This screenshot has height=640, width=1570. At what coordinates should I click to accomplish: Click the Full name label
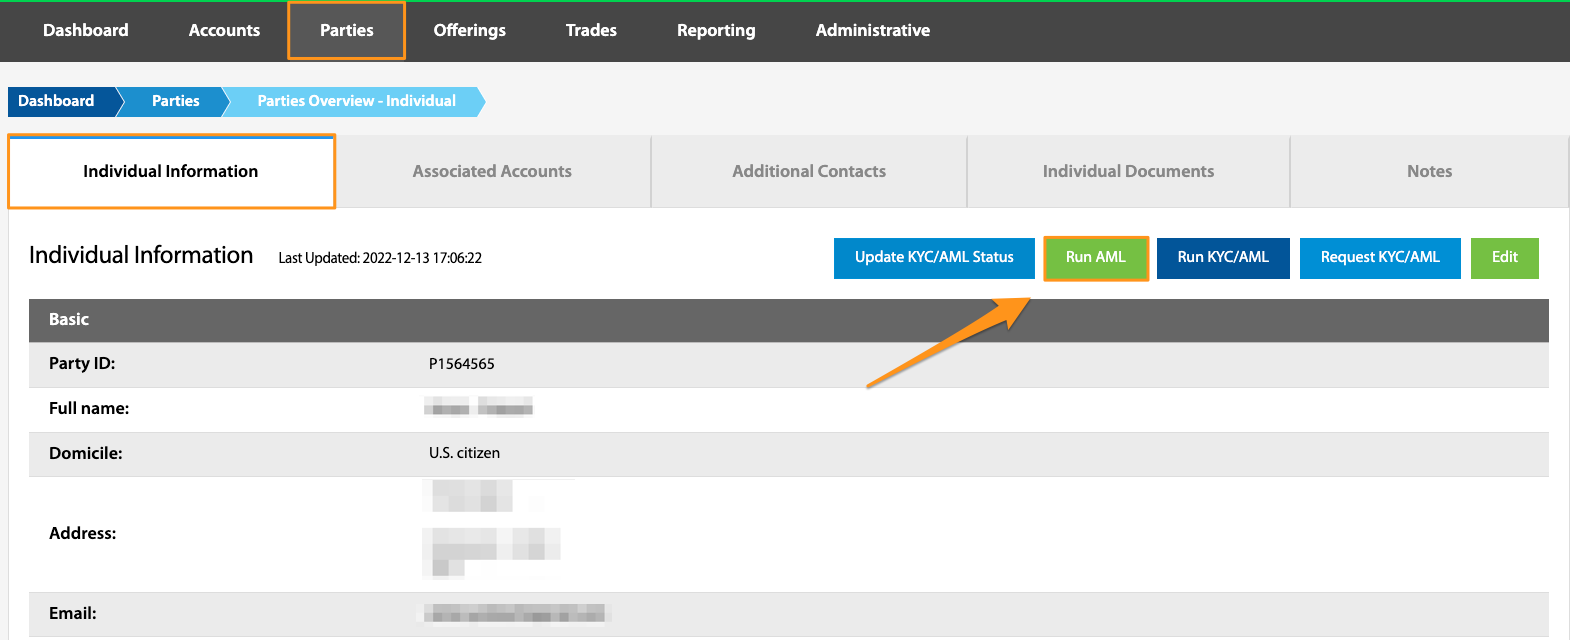tap(89, 408)
